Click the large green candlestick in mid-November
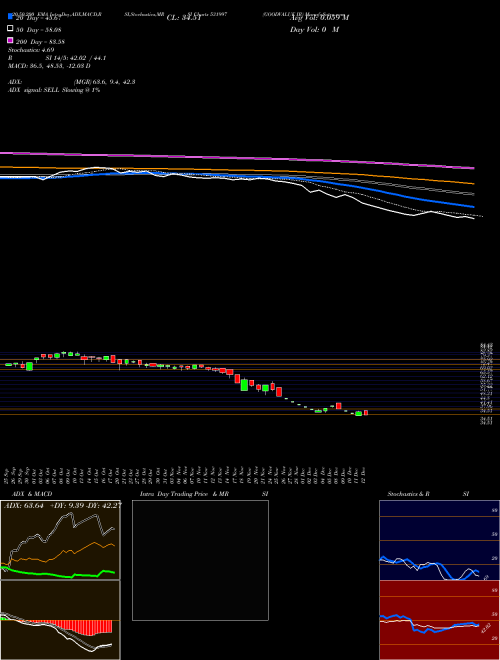The width and height of the screenshot is (500, 660). click(244, 385)
